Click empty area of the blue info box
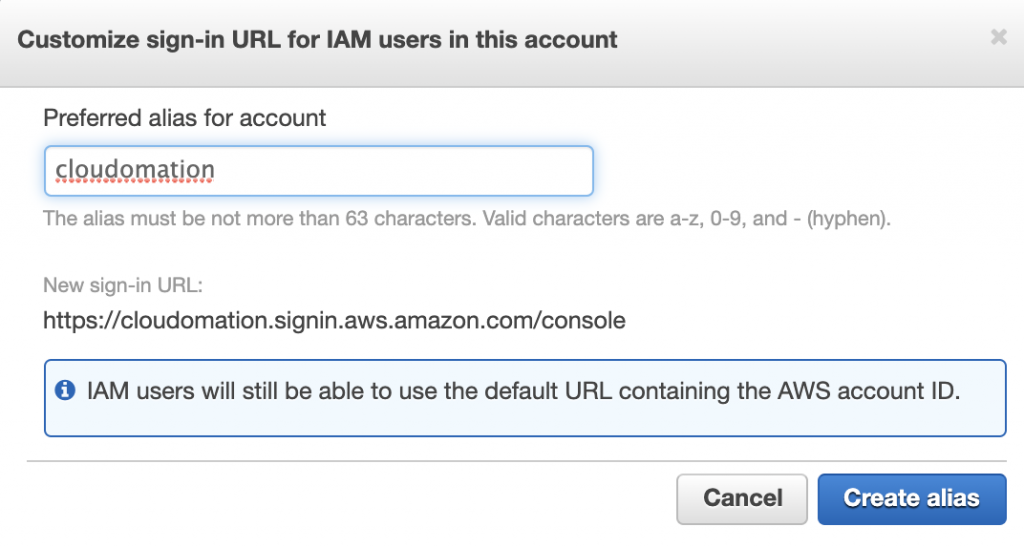This screenshot has width=1024, height=548. [x=520, y=420]
